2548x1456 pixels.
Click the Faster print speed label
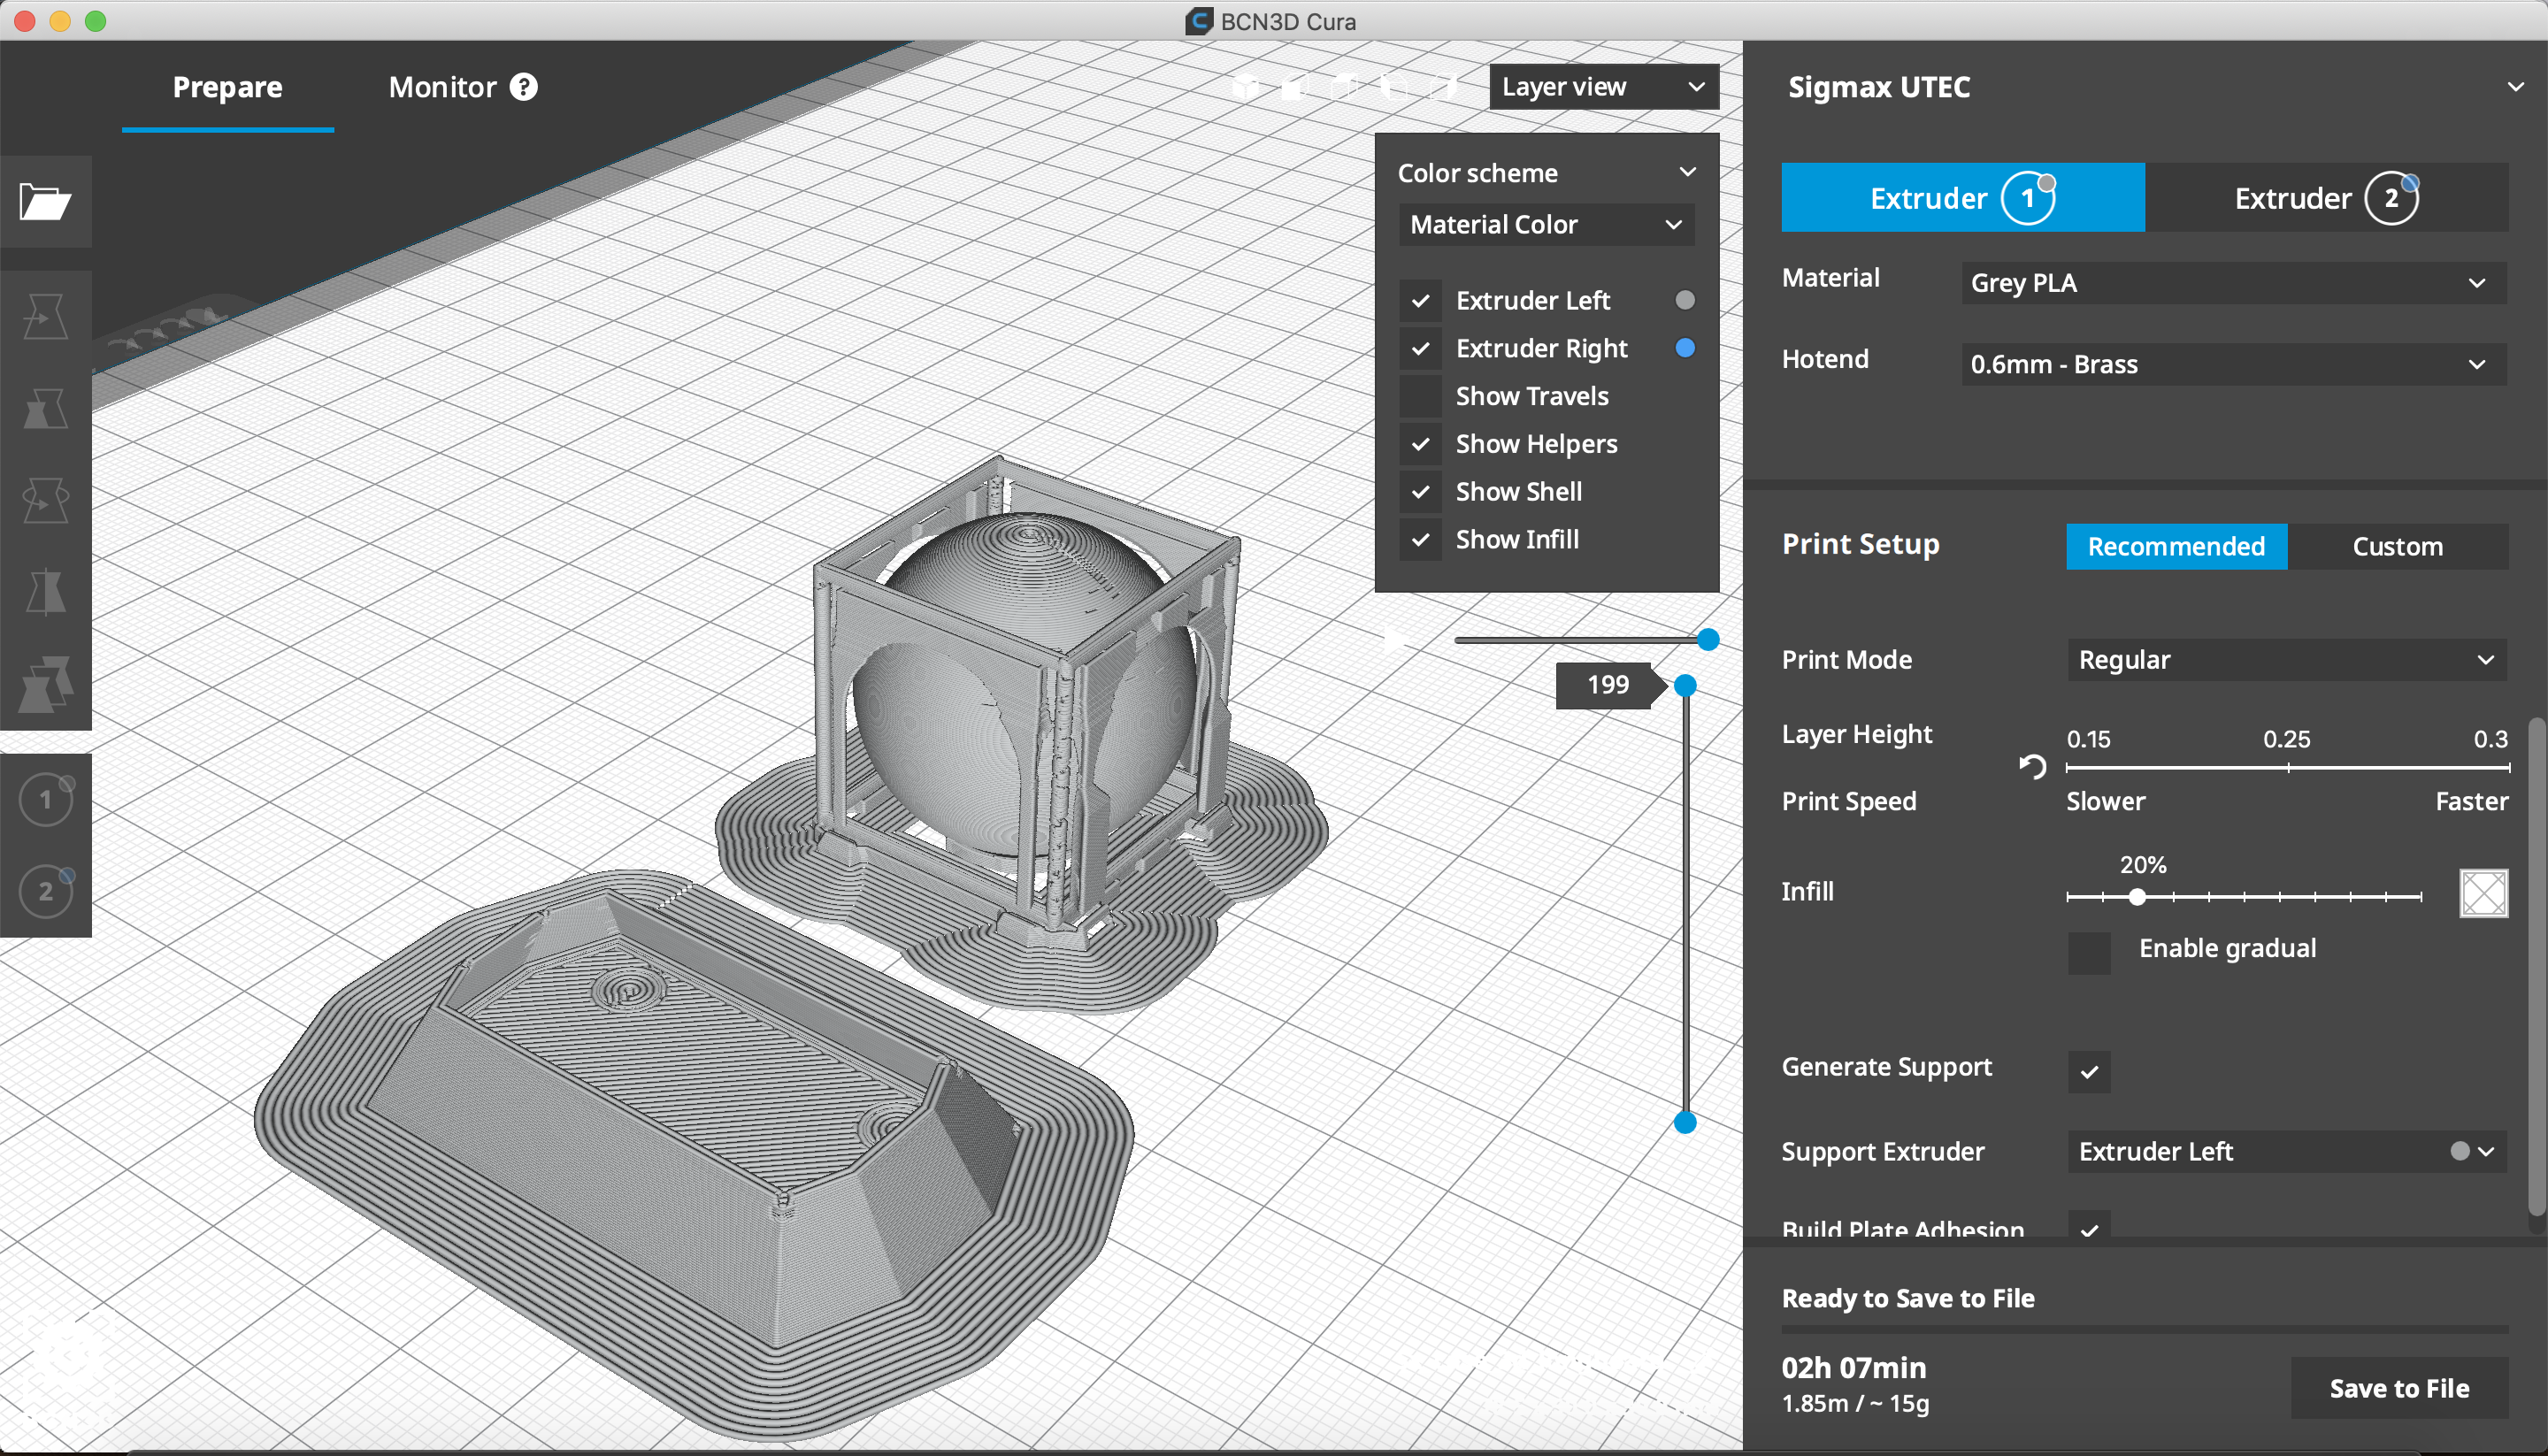(2471, 801)
